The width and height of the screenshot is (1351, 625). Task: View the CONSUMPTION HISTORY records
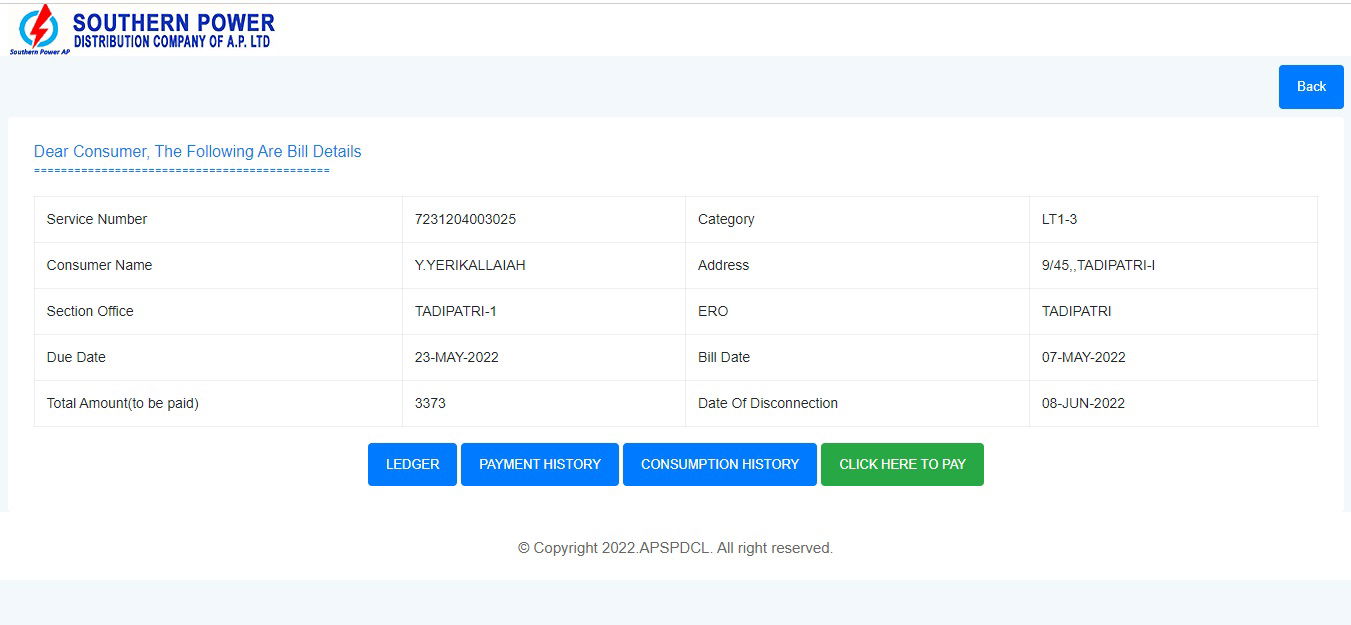click(x=719, y=463)
